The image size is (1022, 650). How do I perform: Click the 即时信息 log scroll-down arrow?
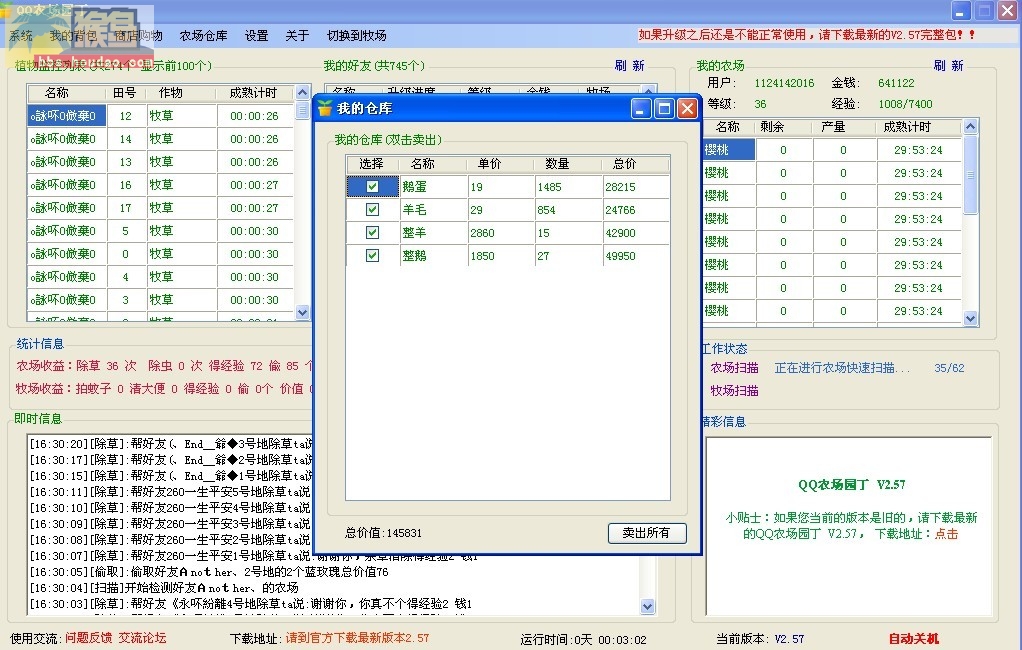click(x=647, y=606)
